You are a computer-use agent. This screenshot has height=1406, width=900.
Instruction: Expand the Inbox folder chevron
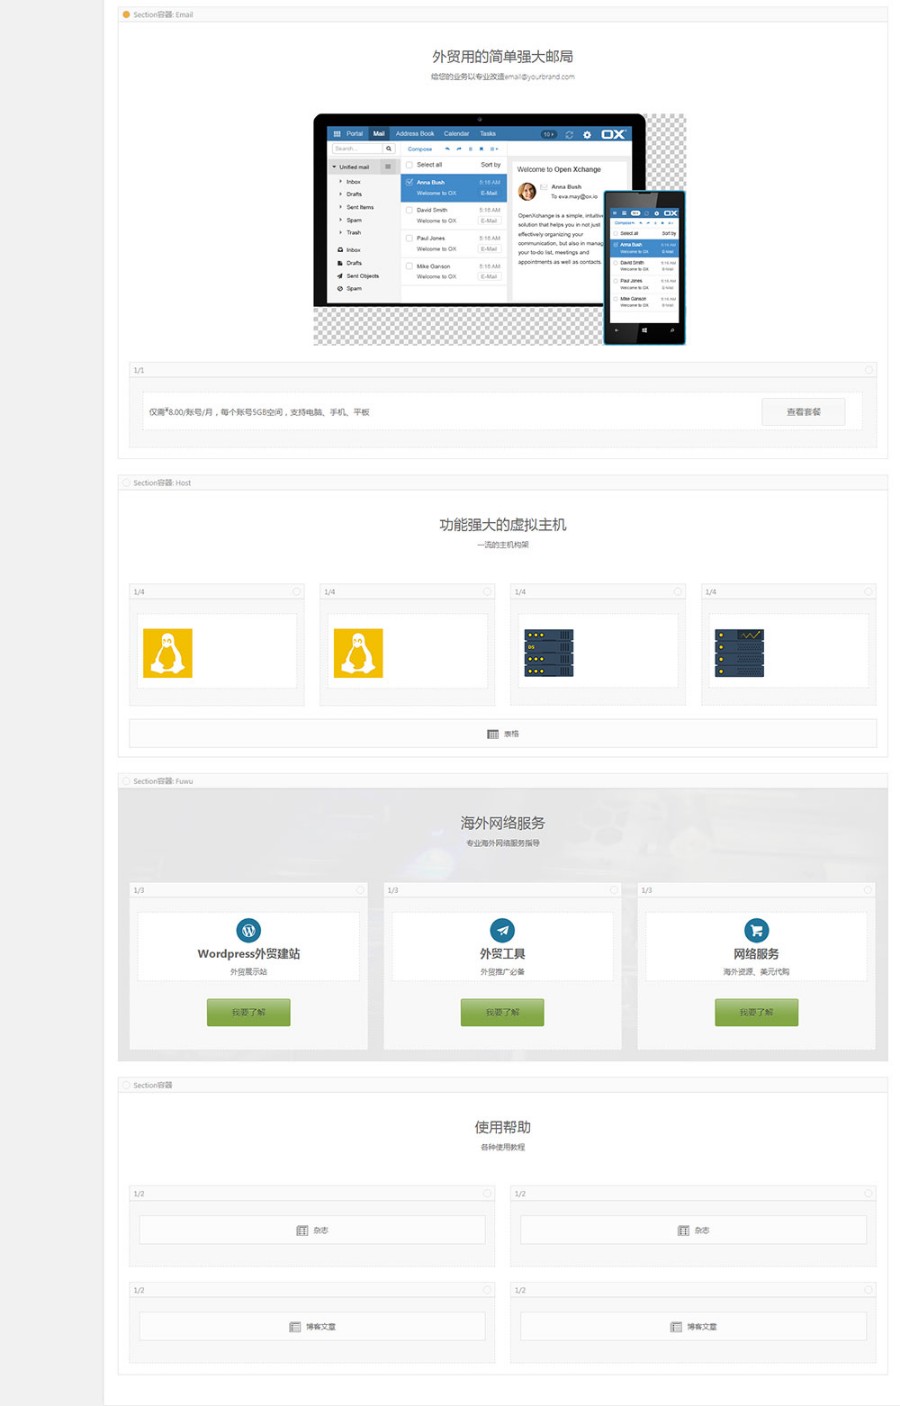coord(339,182)
